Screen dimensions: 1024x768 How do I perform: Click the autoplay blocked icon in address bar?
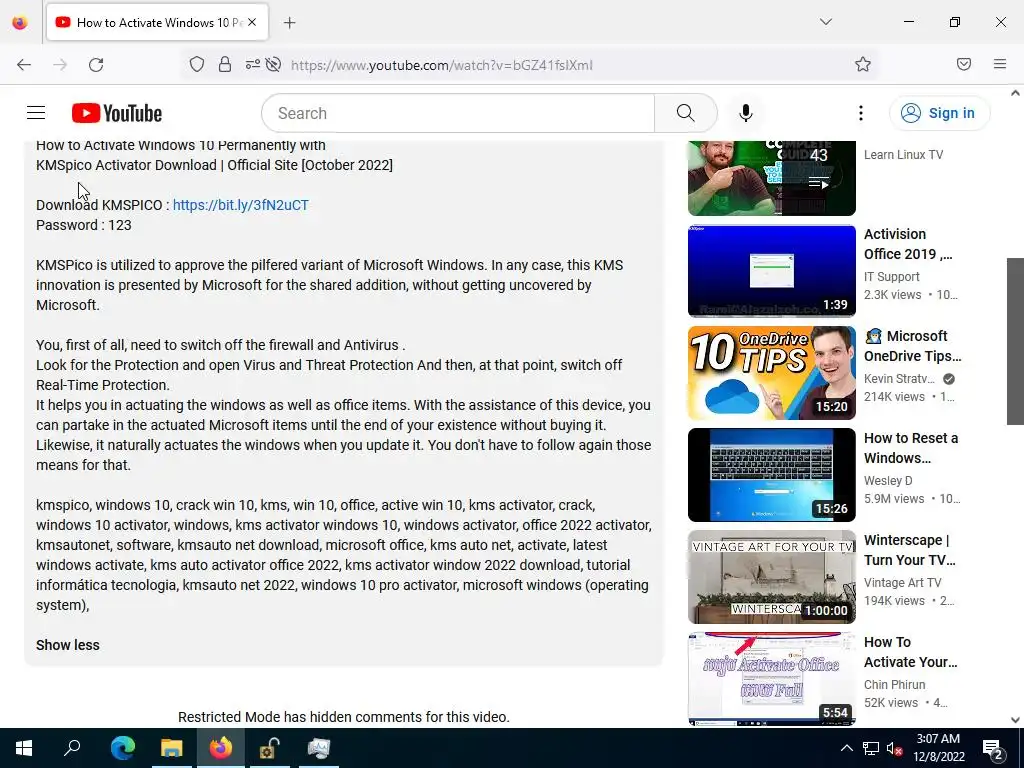(274, 64)
